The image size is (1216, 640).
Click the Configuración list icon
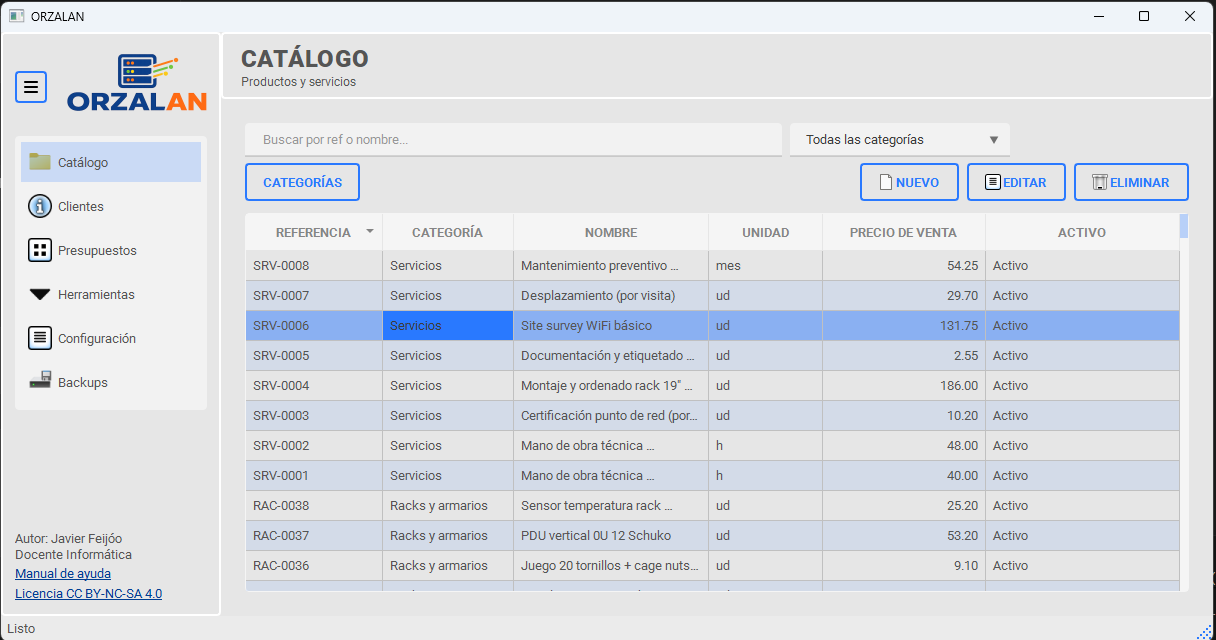40,338
